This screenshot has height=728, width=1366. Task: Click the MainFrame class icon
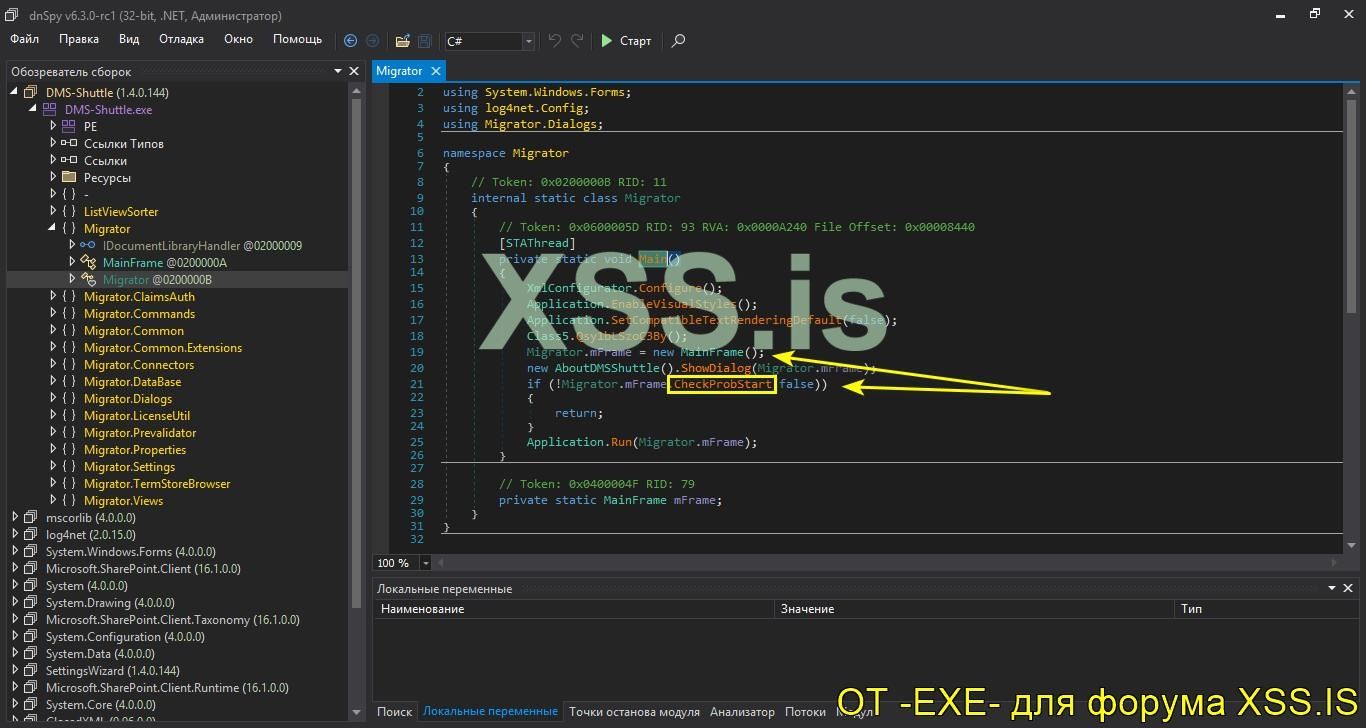click(87, 263)
